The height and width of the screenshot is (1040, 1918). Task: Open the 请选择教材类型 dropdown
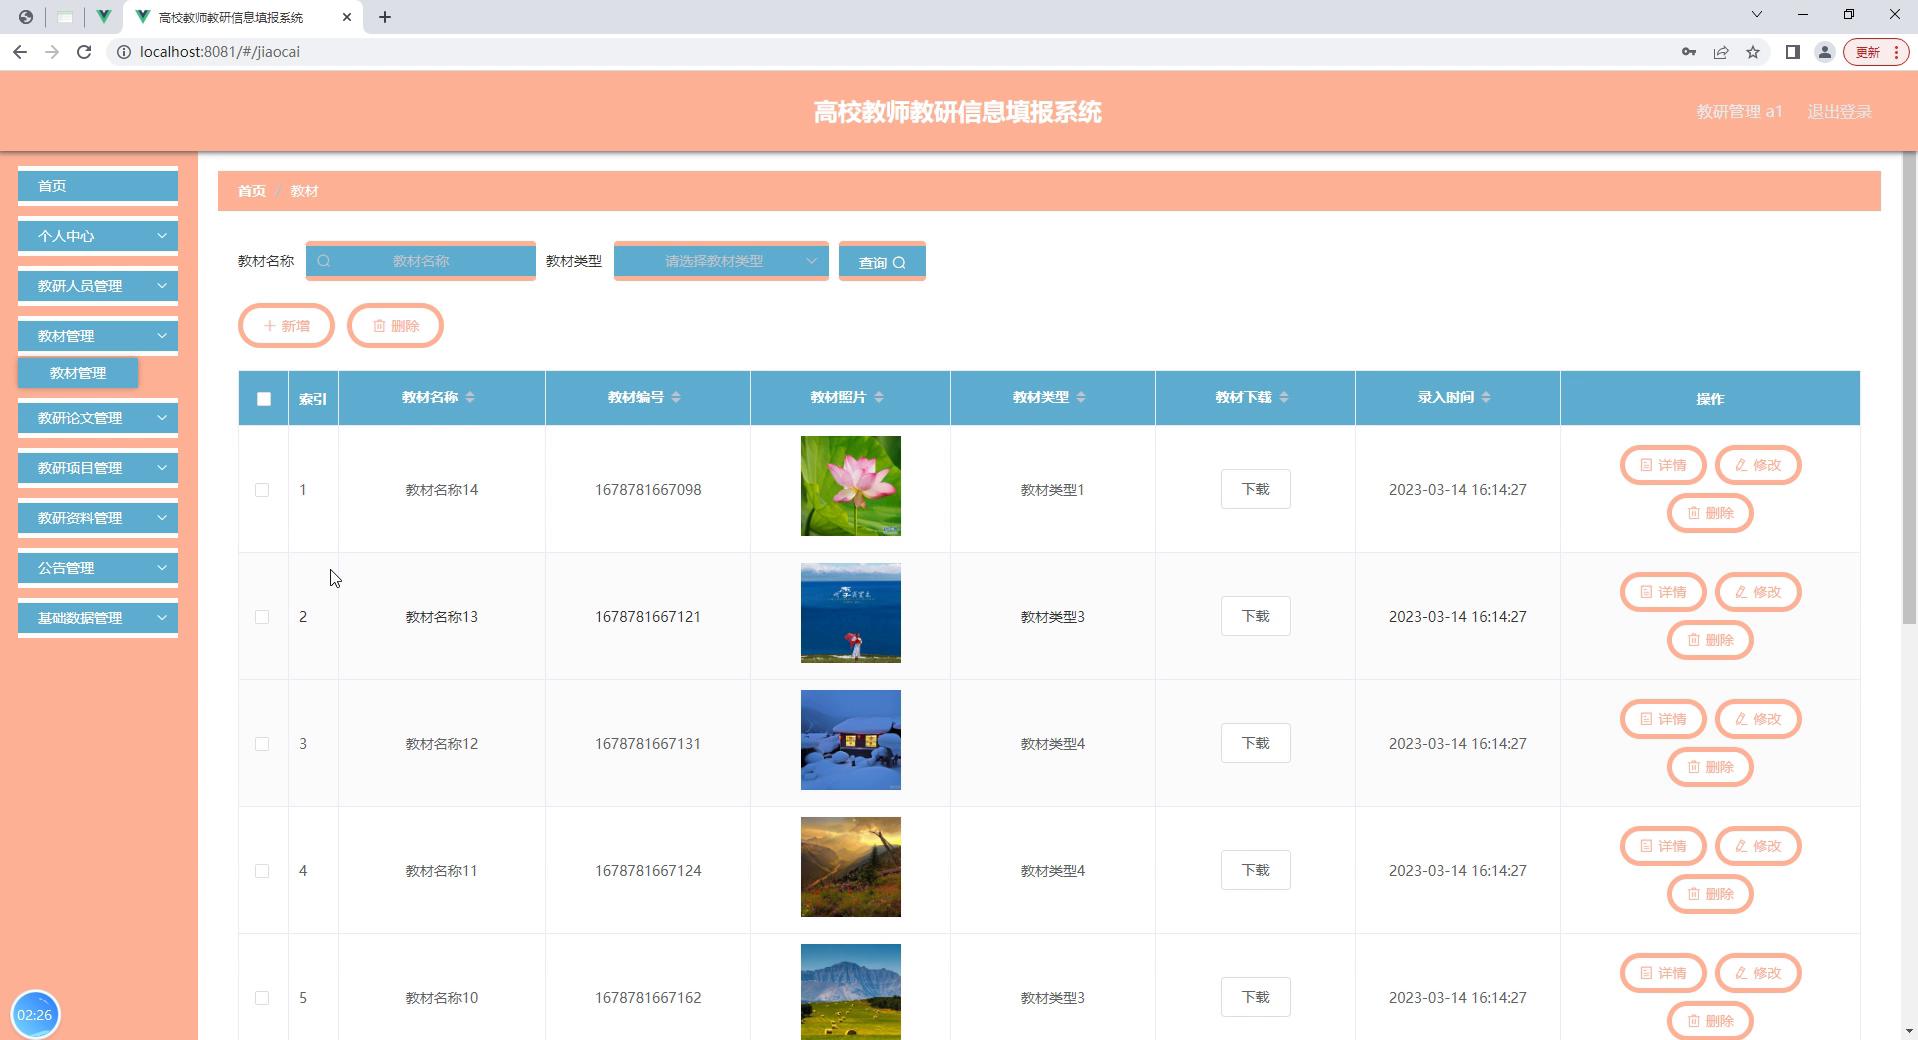pyautogui.click(x=721, y=261)
